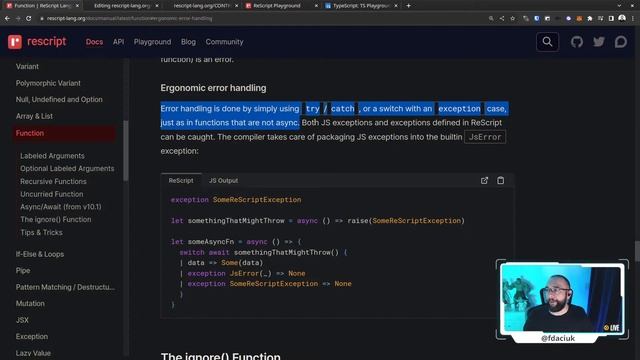Jump to Async/Await (from v10.1) section
This screenshot has width=640, height=360.
60,207
